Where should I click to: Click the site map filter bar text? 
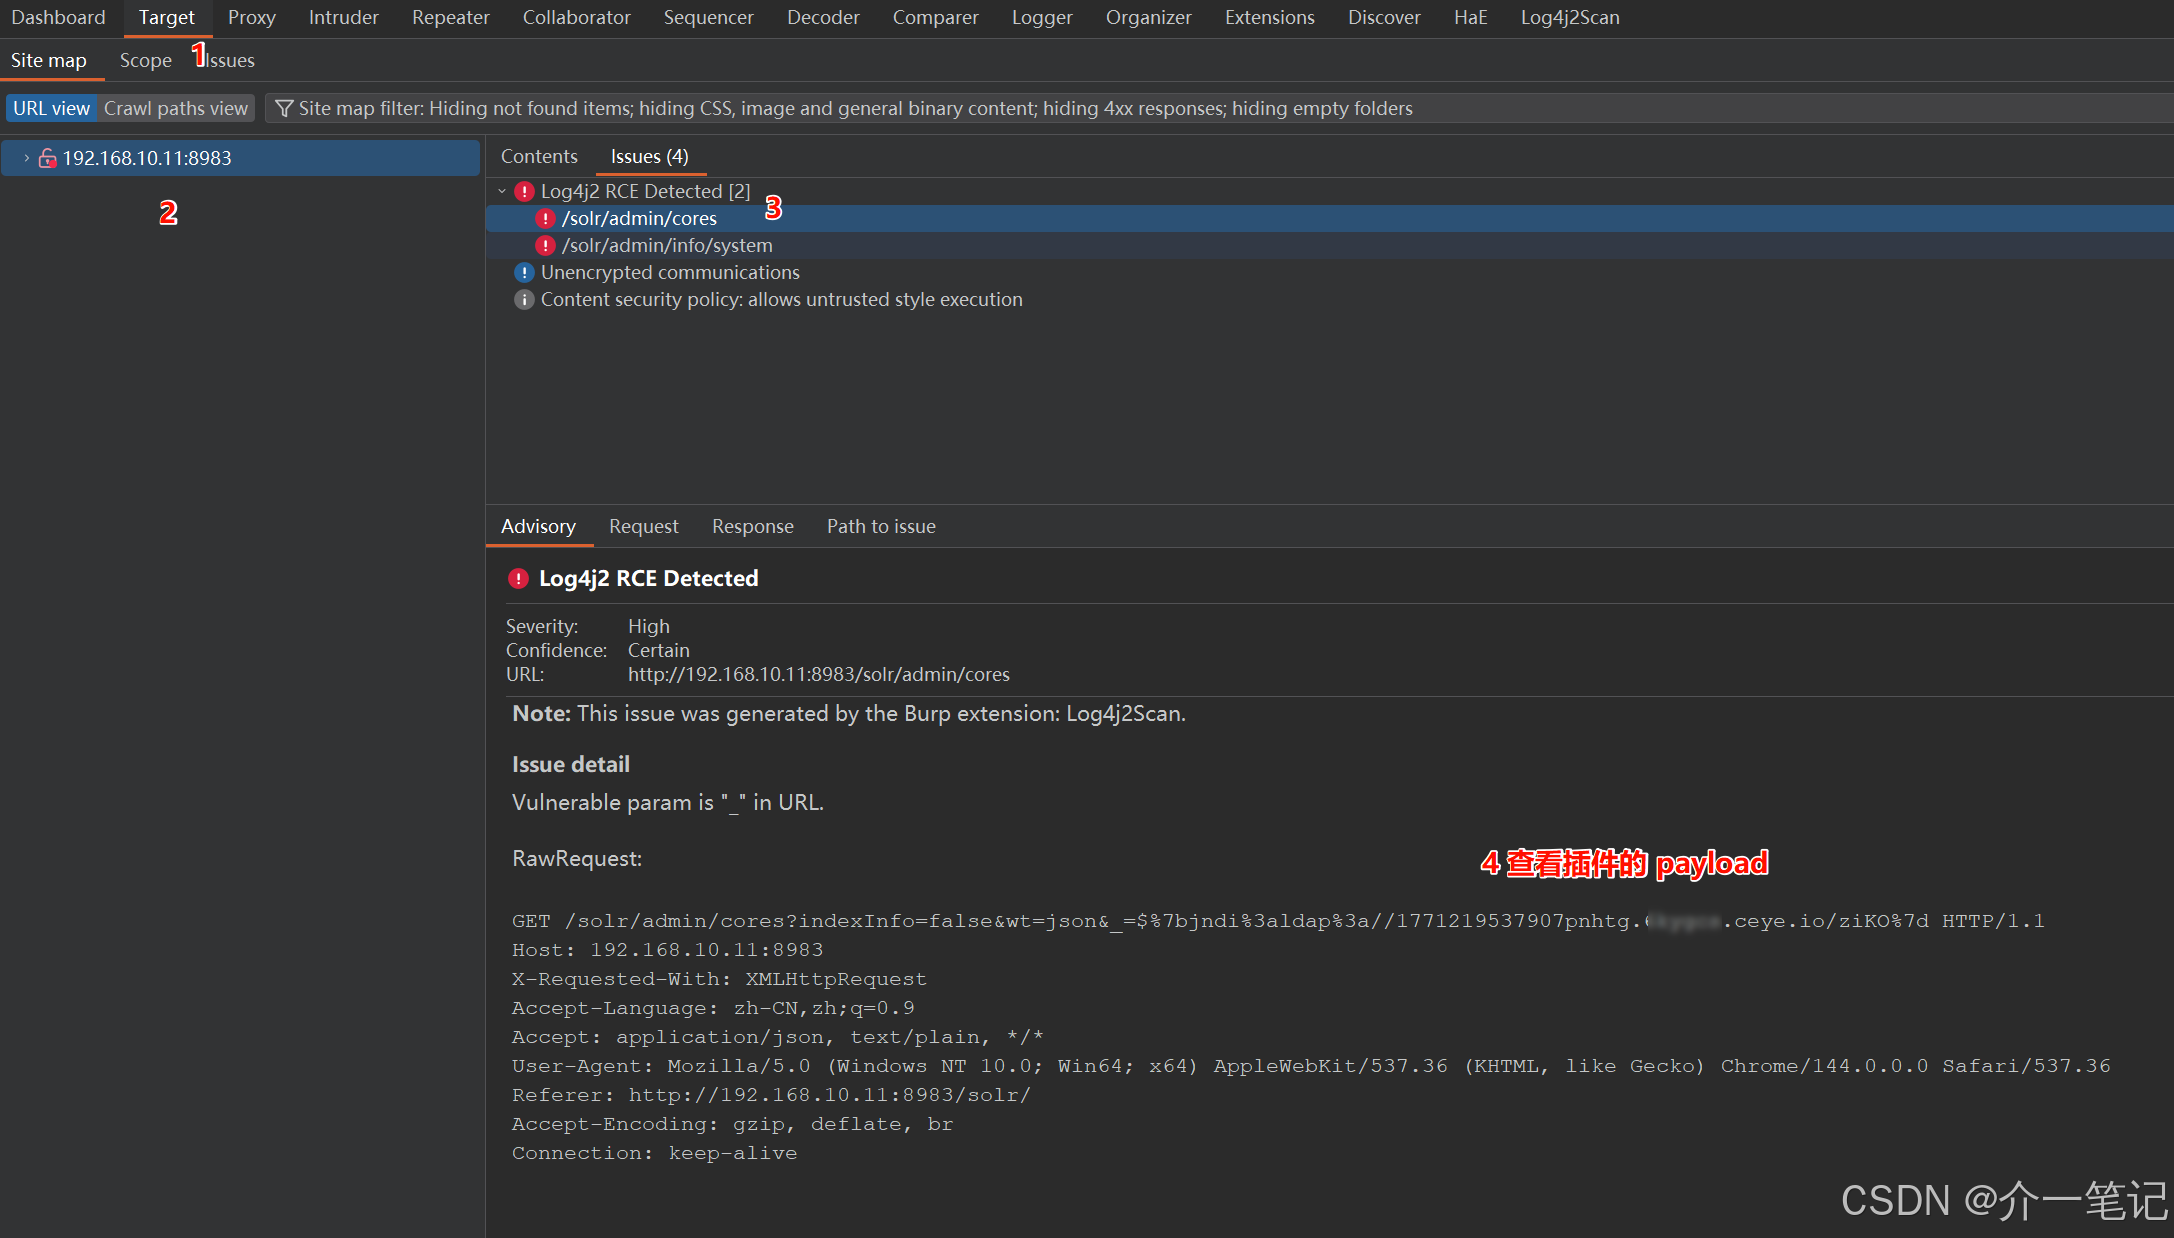coord(855,108)
